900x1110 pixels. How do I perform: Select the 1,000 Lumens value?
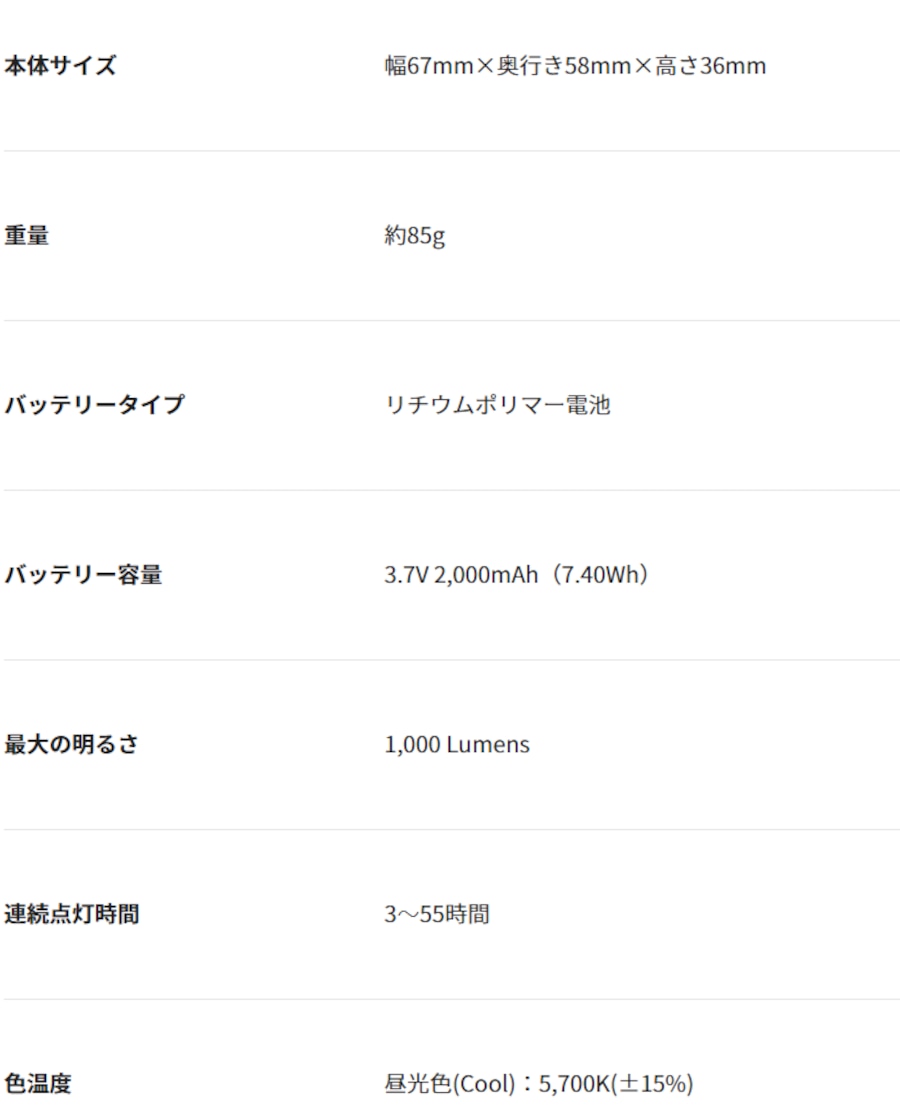[457, 744]
